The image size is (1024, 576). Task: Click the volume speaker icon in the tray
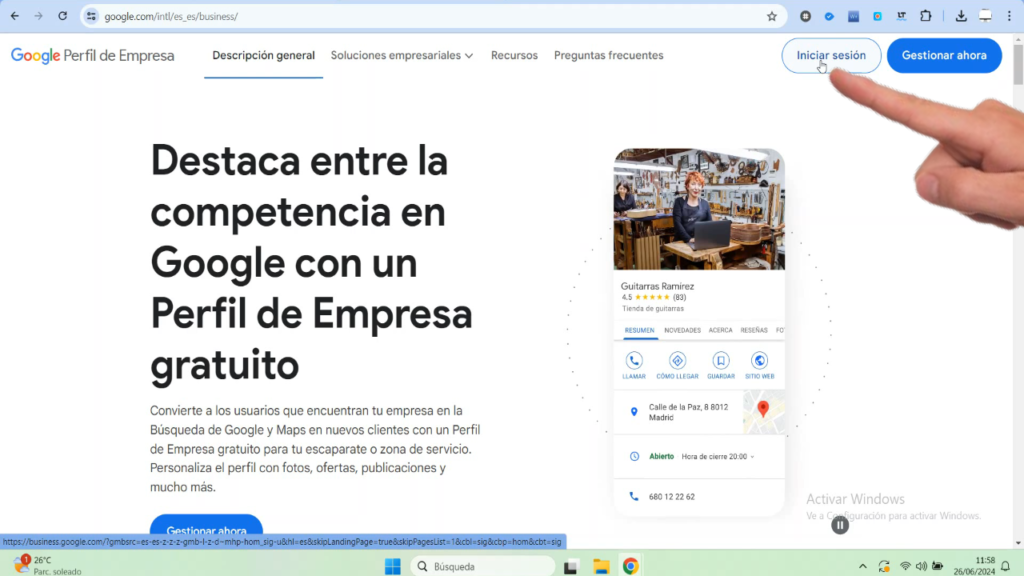(x=922, y=564)
